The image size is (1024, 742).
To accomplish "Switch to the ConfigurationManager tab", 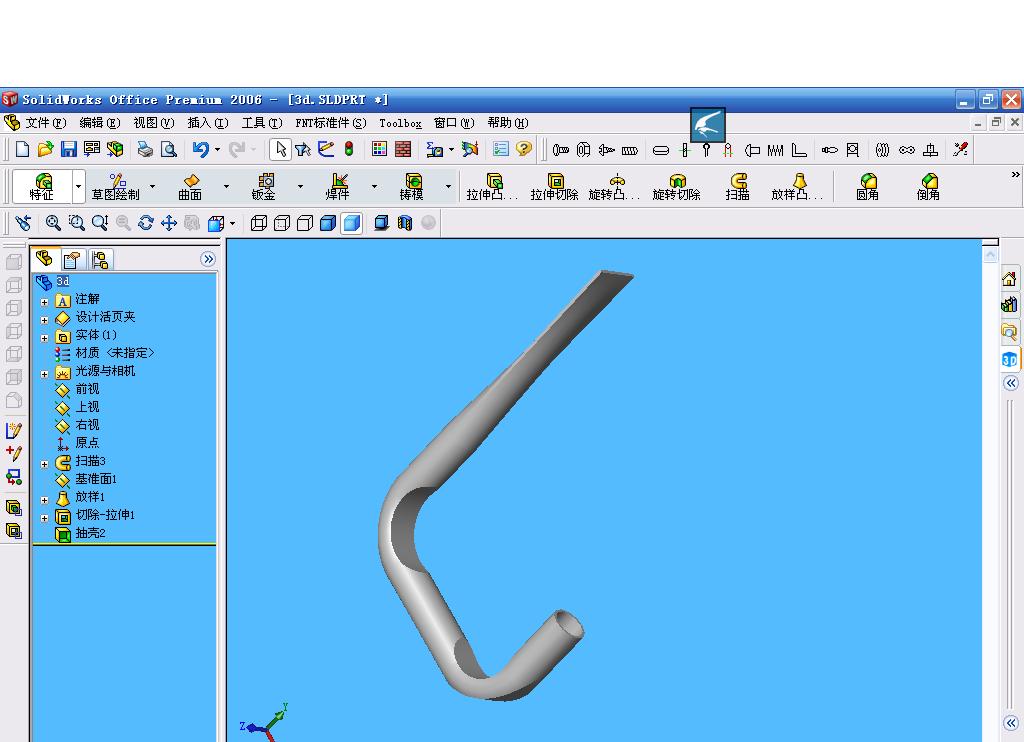I will click(x=100, y=260).
